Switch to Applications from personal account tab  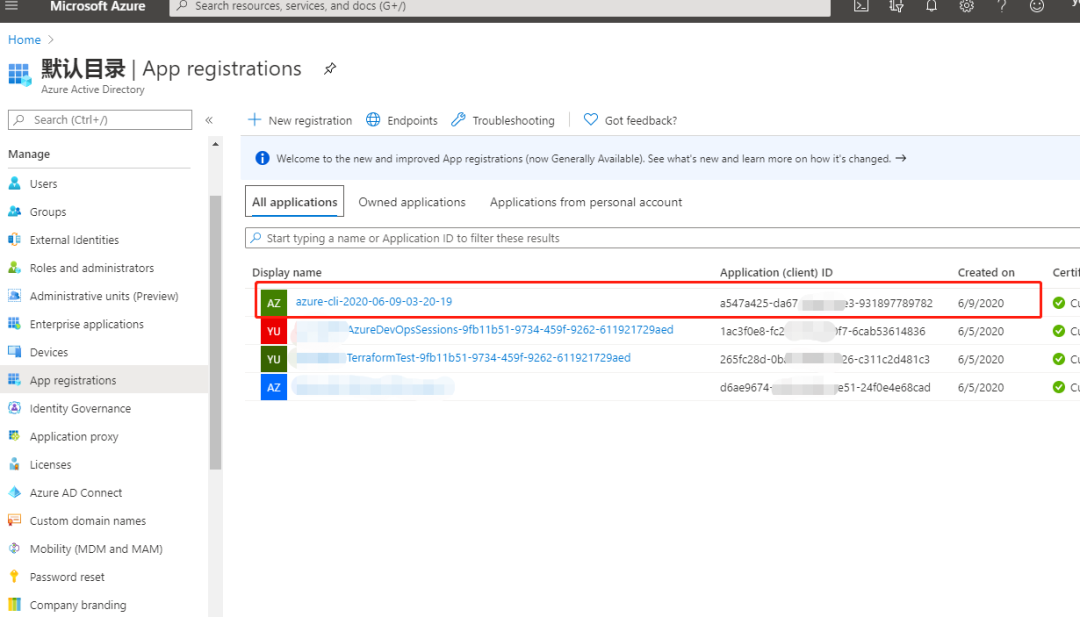pos(586,202)
